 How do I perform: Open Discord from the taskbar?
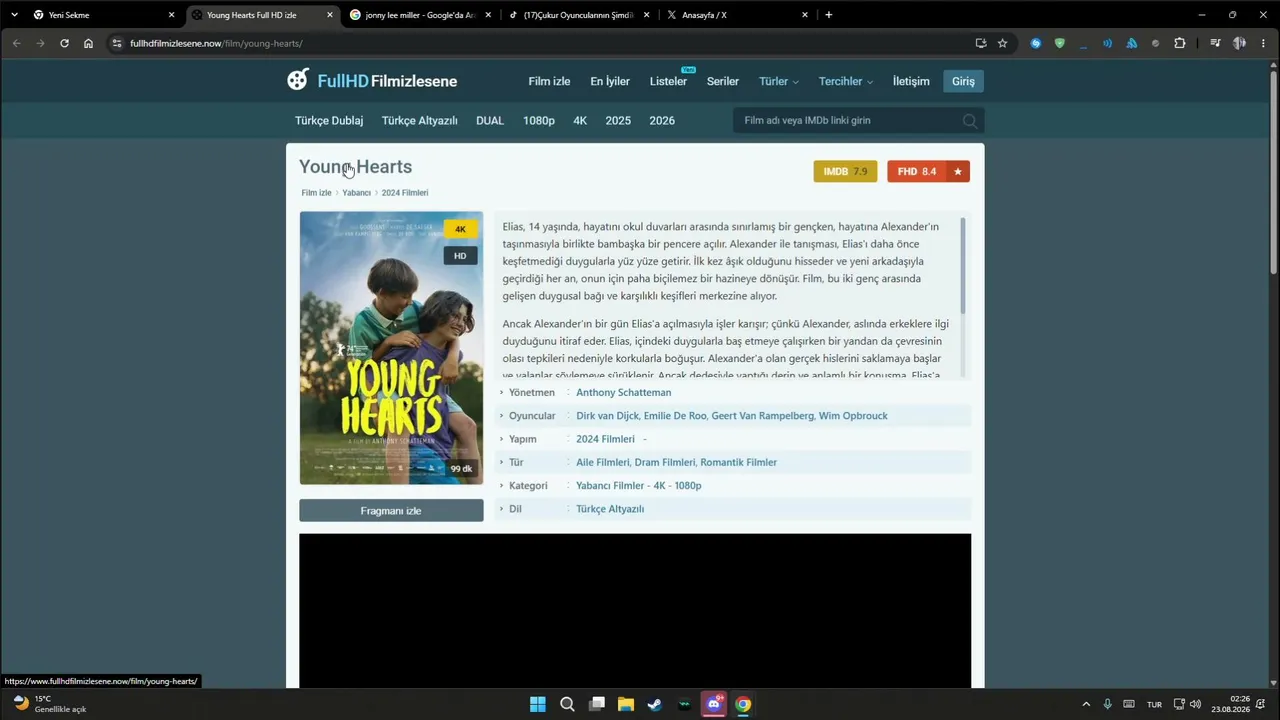(x=714, y=704)
